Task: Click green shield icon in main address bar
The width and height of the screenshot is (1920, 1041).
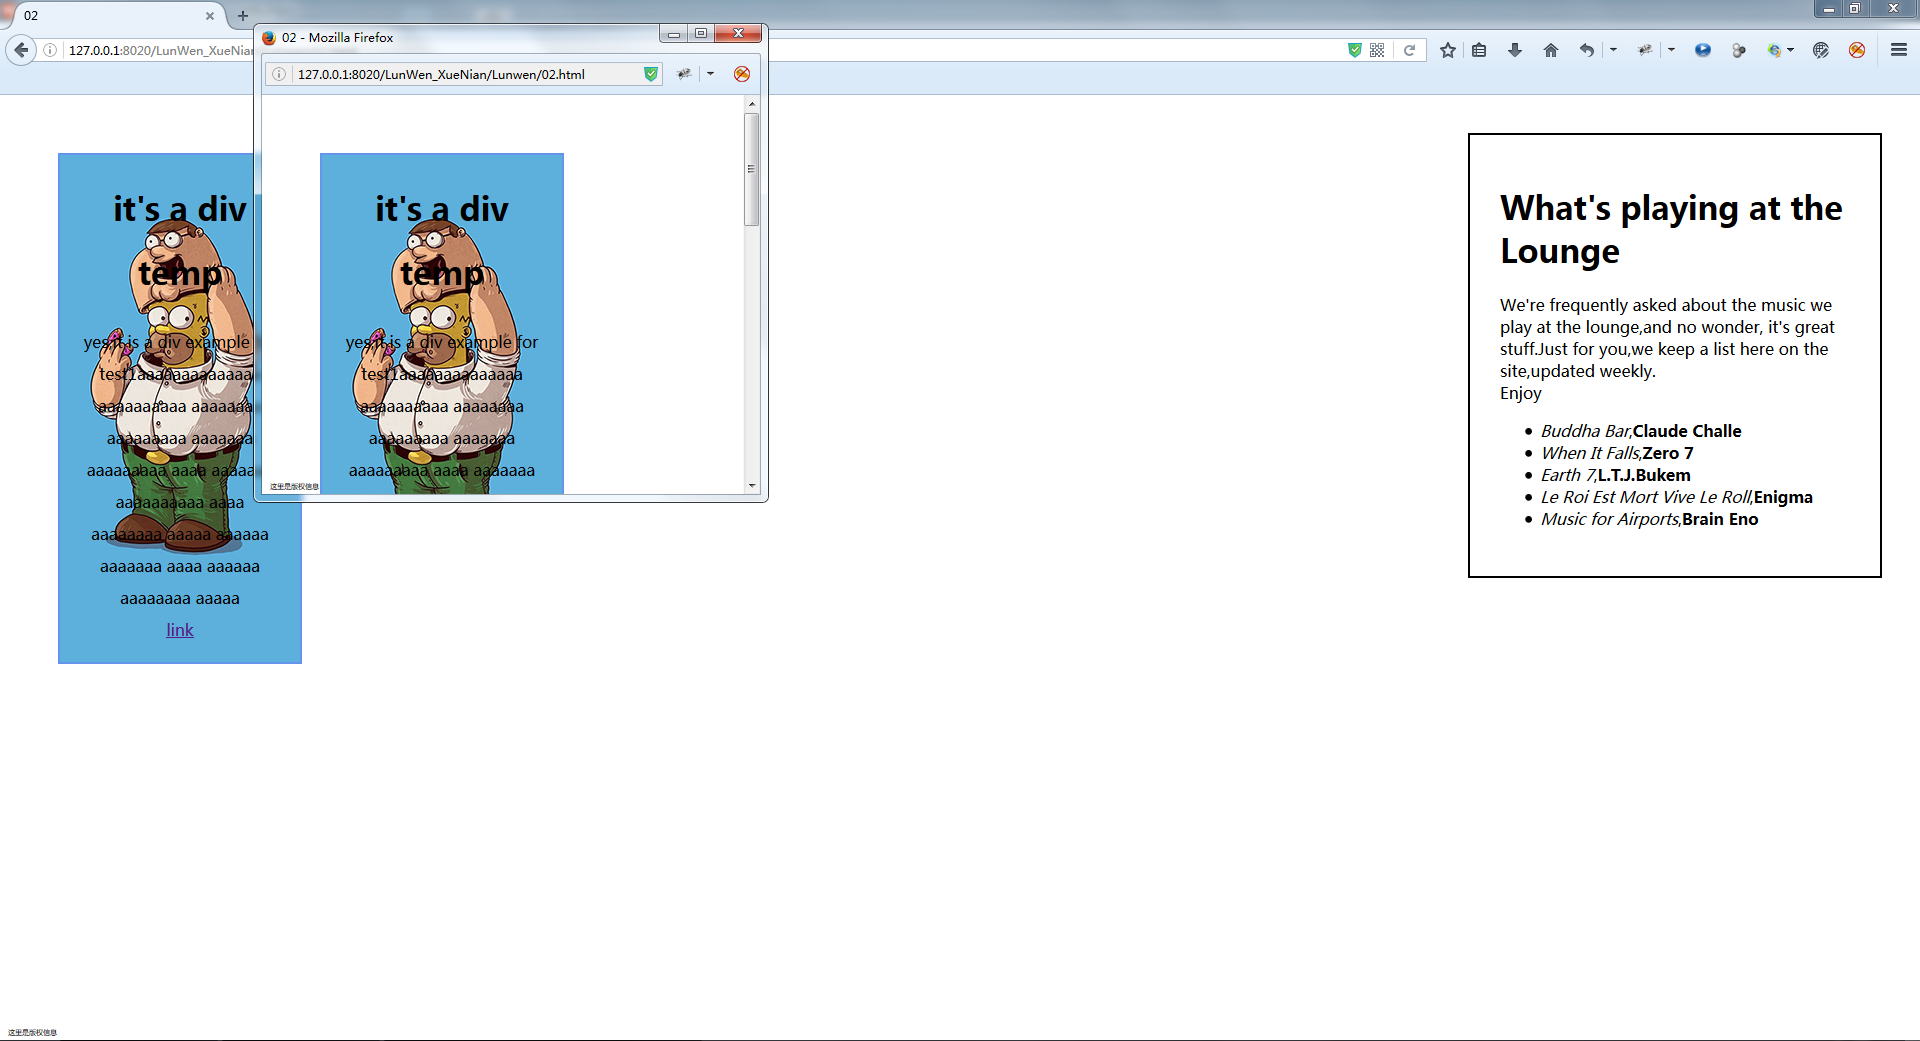Action: tap(1354, 50)
